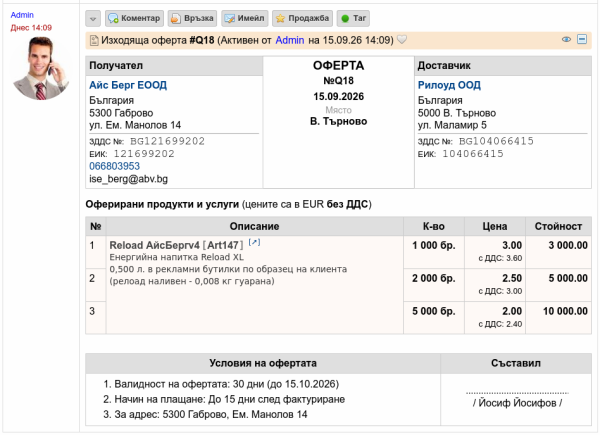
Task: Click the document icon before Изходяща оферта
Action: (94, 40)
